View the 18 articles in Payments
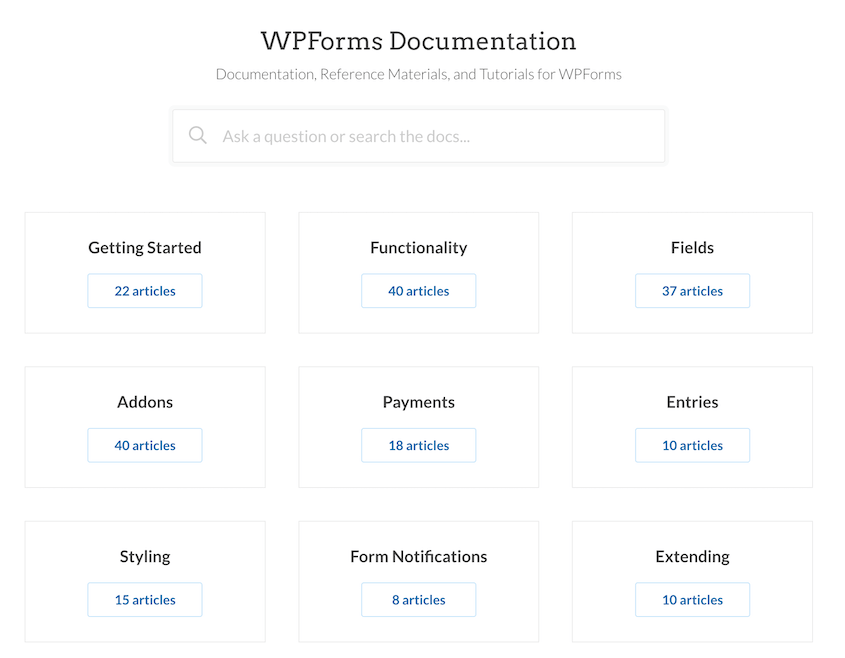The image size is (845, 658). tap(418, 445)
